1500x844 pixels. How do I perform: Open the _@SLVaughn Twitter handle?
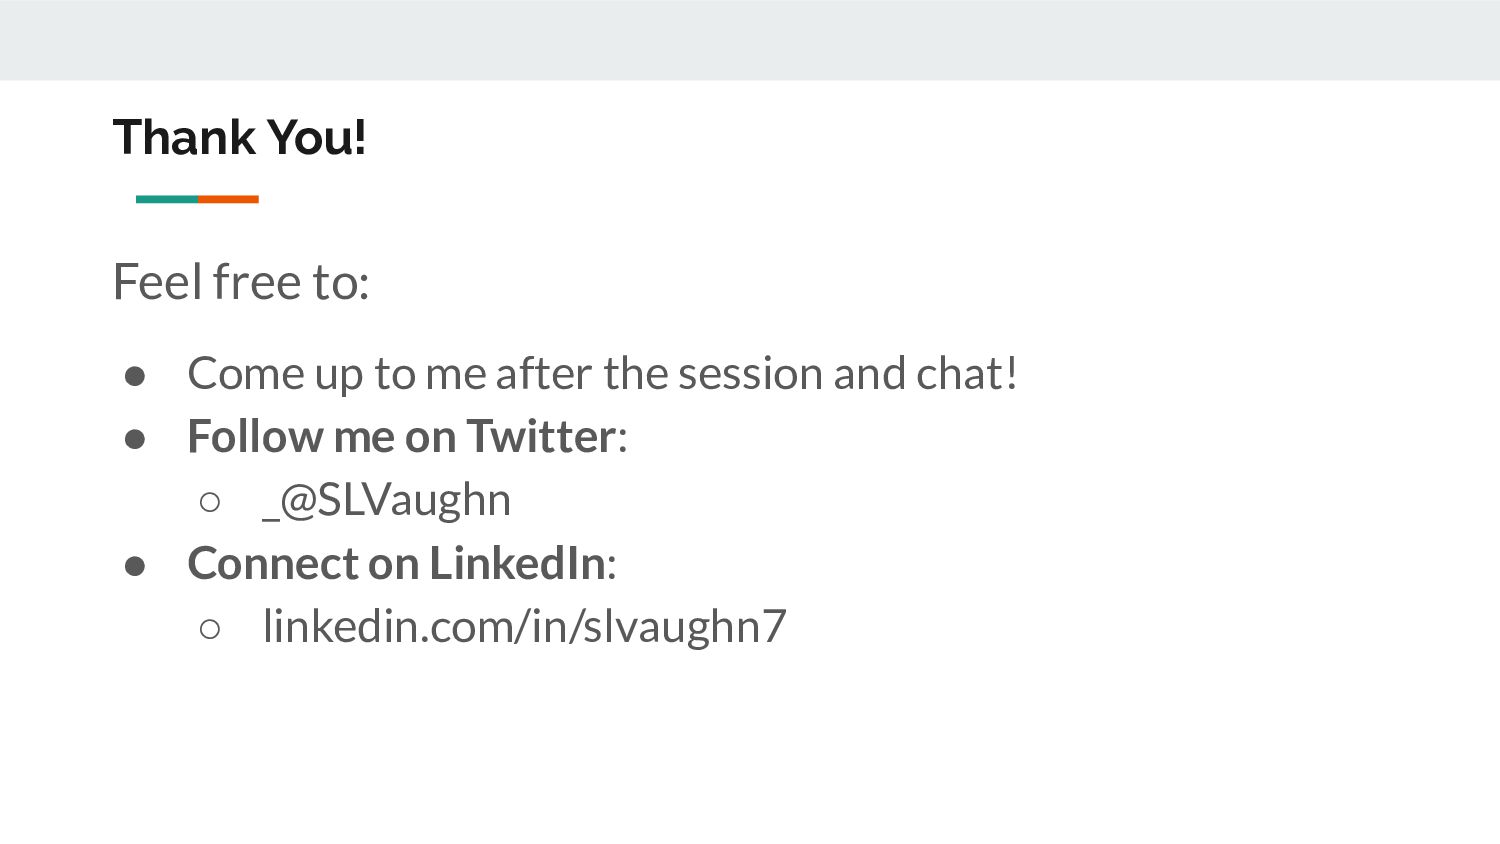(386, 500)
